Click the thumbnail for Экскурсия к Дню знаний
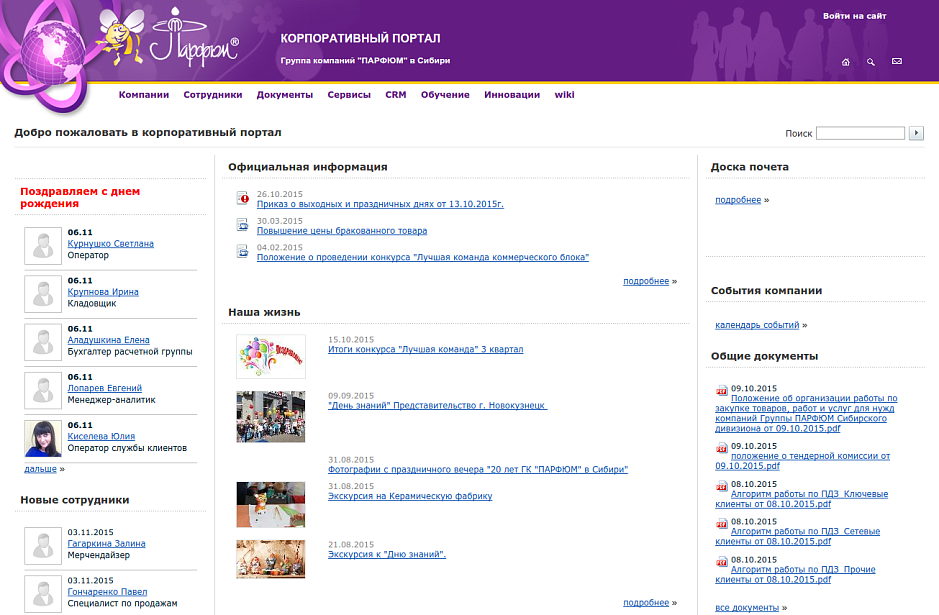The image size is (939, 615). (x=271, y=559)
